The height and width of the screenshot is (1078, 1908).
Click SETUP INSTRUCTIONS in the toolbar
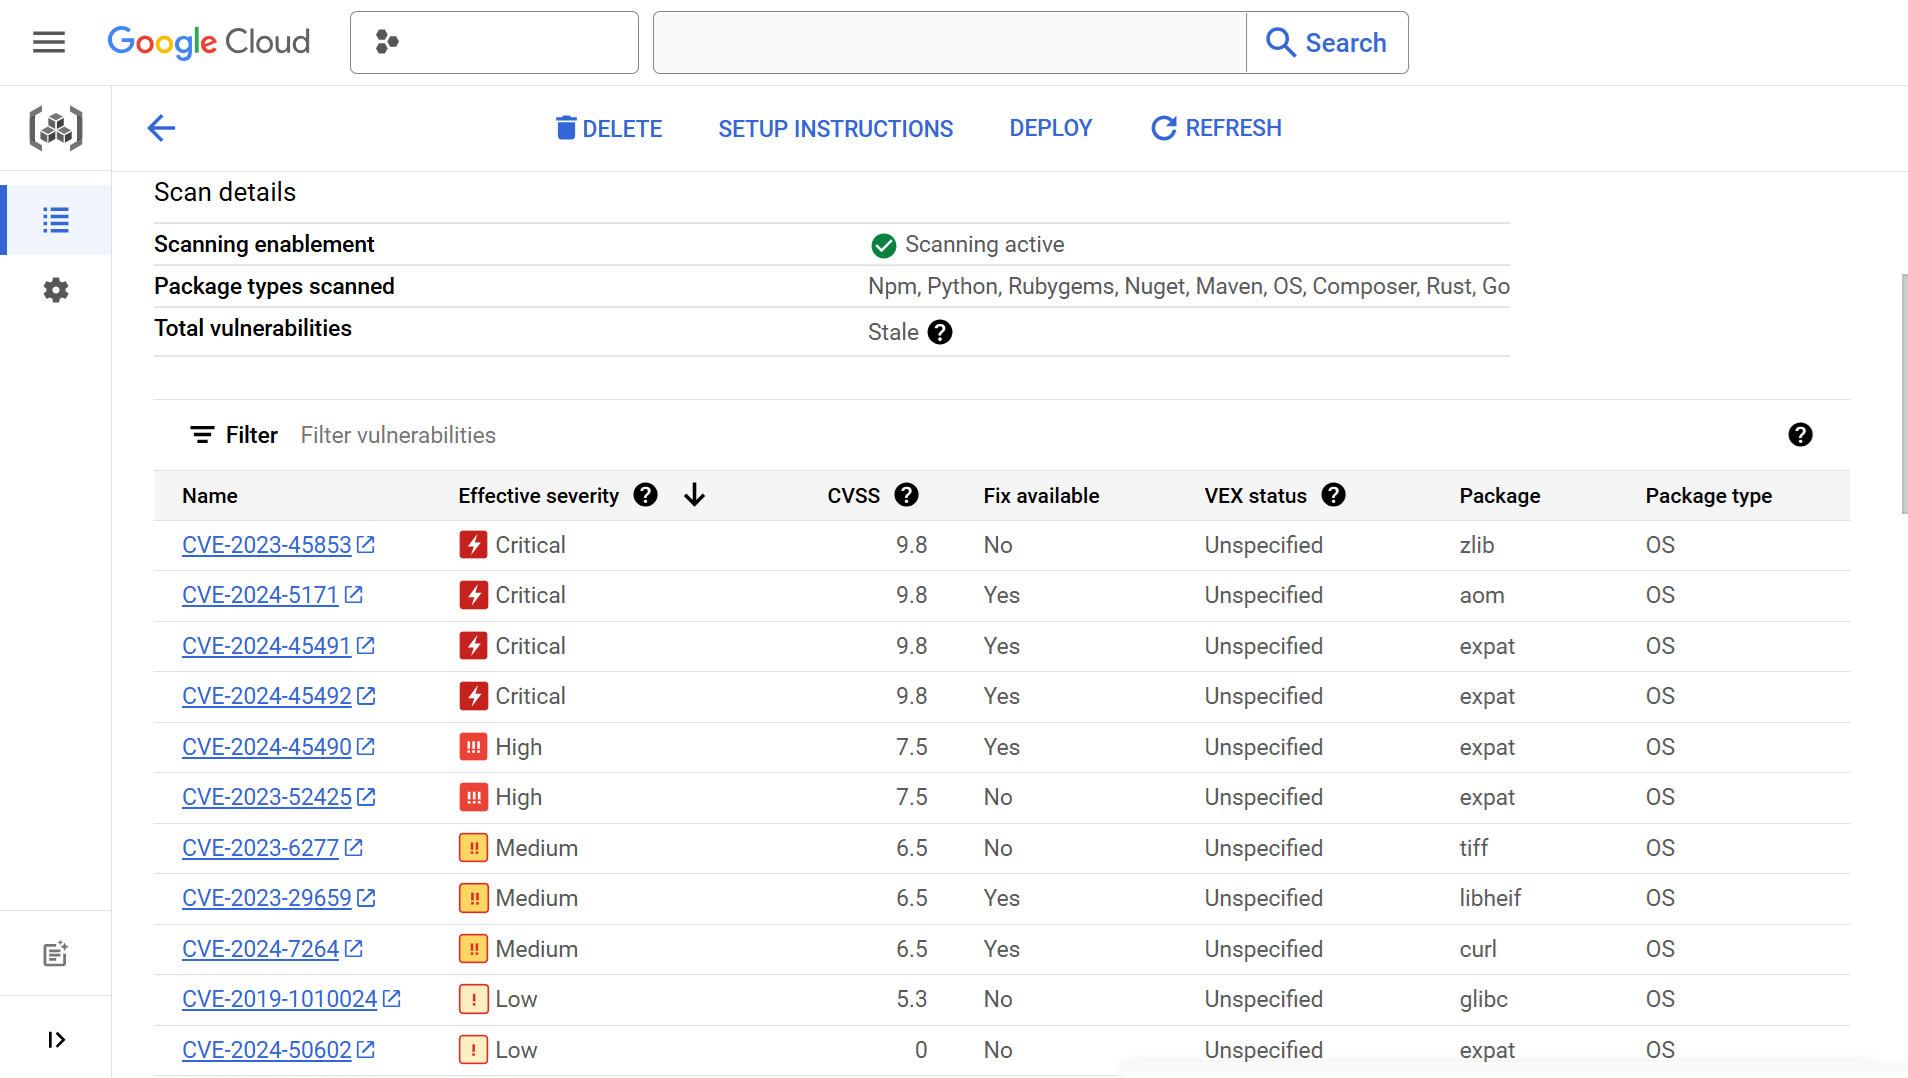pos(835,128)
